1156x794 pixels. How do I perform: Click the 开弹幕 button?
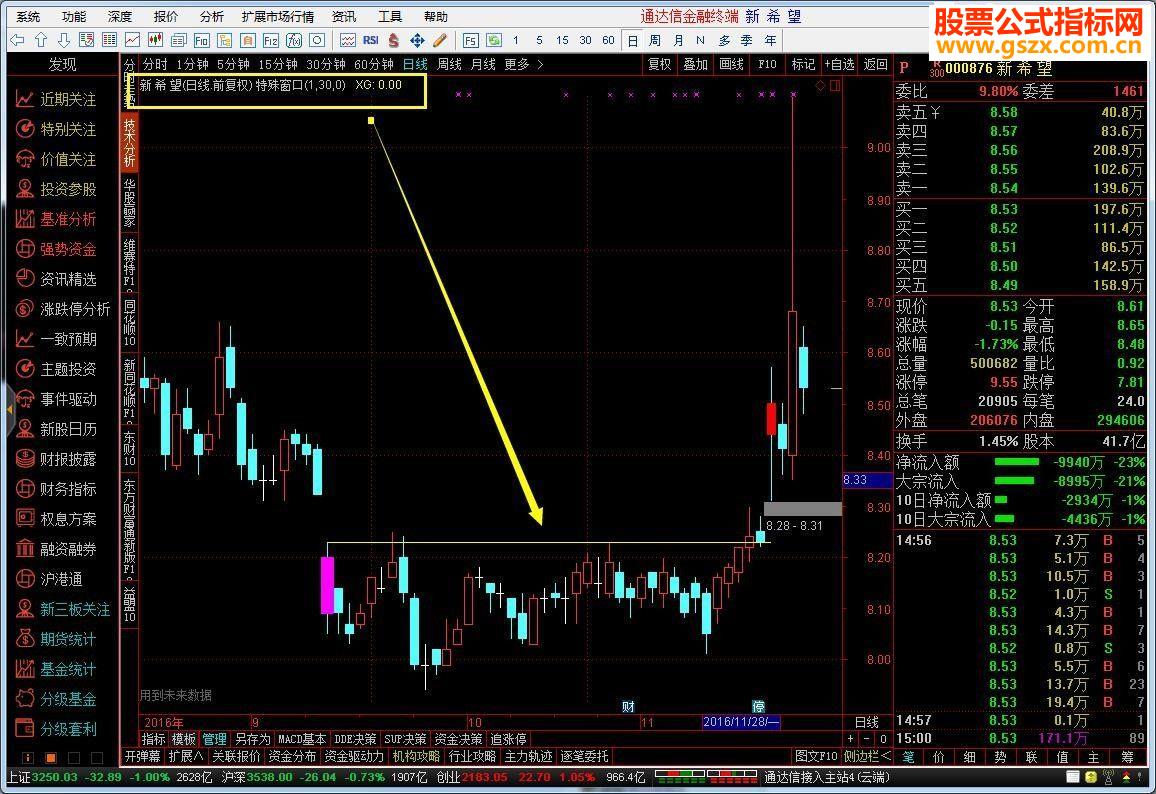click(x=142, y=756)
